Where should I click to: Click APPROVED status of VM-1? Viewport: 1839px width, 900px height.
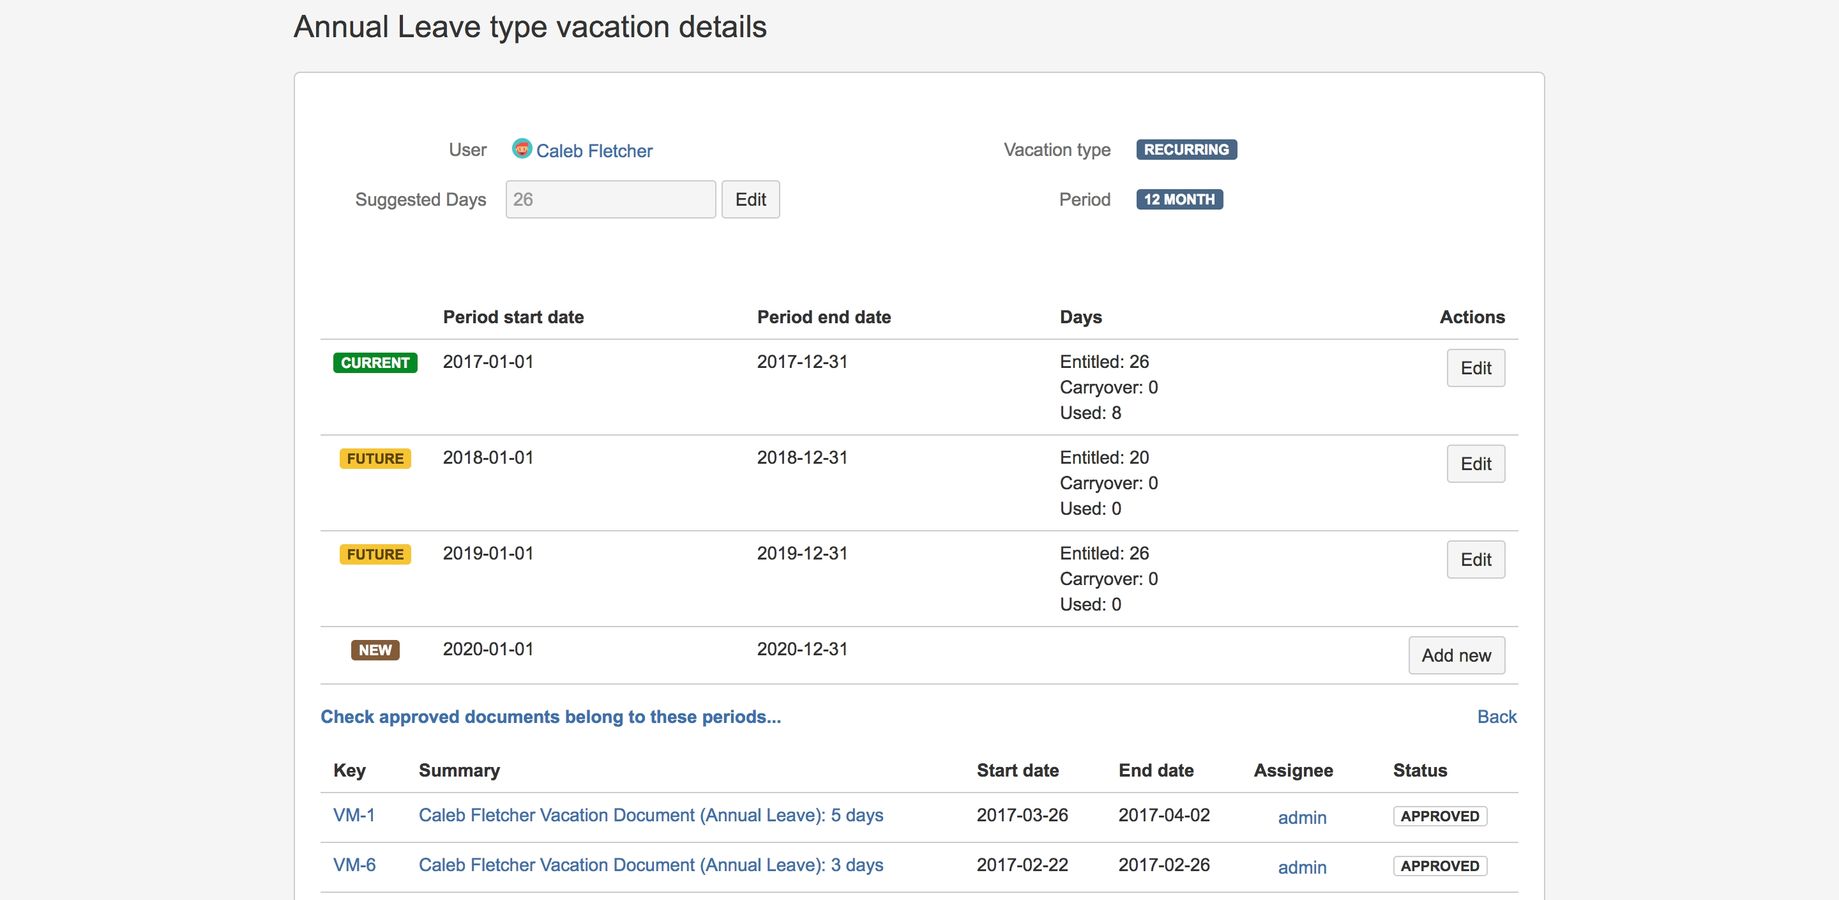click(x=1440, y=816)
